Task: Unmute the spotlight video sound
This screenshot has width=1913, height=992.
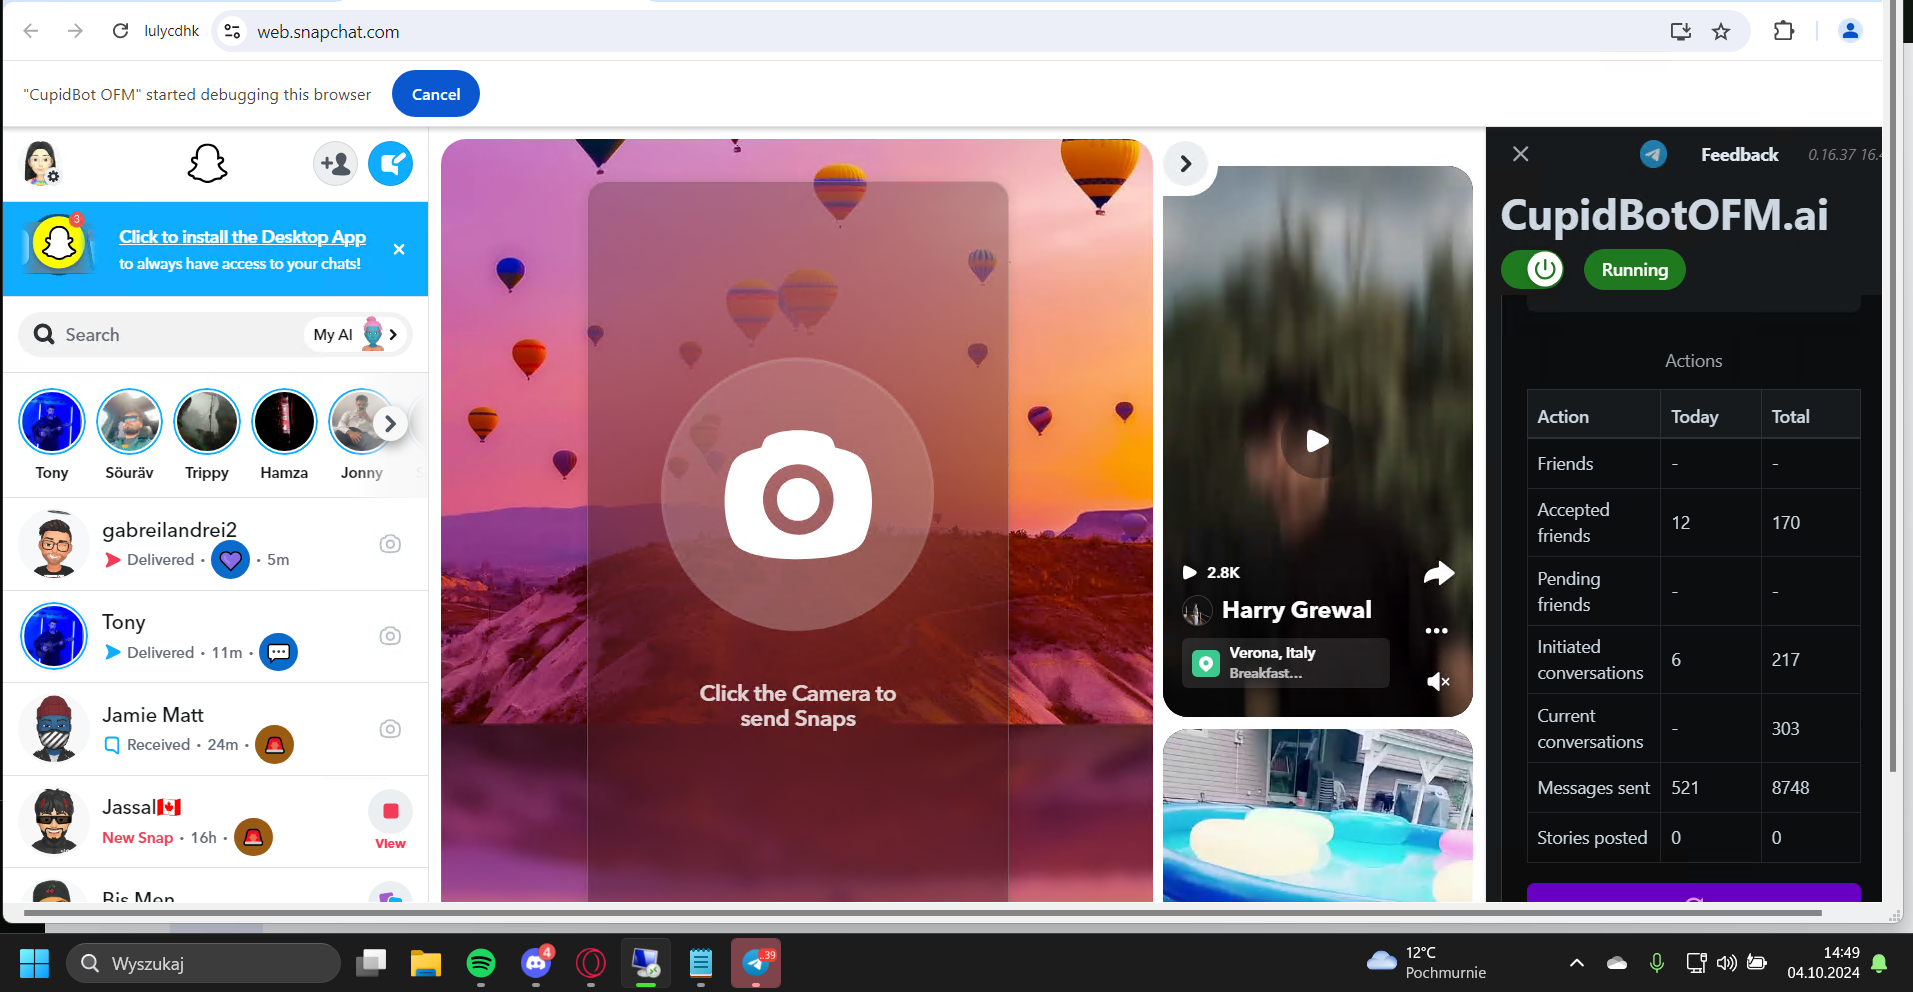Action: [1438, 681]
